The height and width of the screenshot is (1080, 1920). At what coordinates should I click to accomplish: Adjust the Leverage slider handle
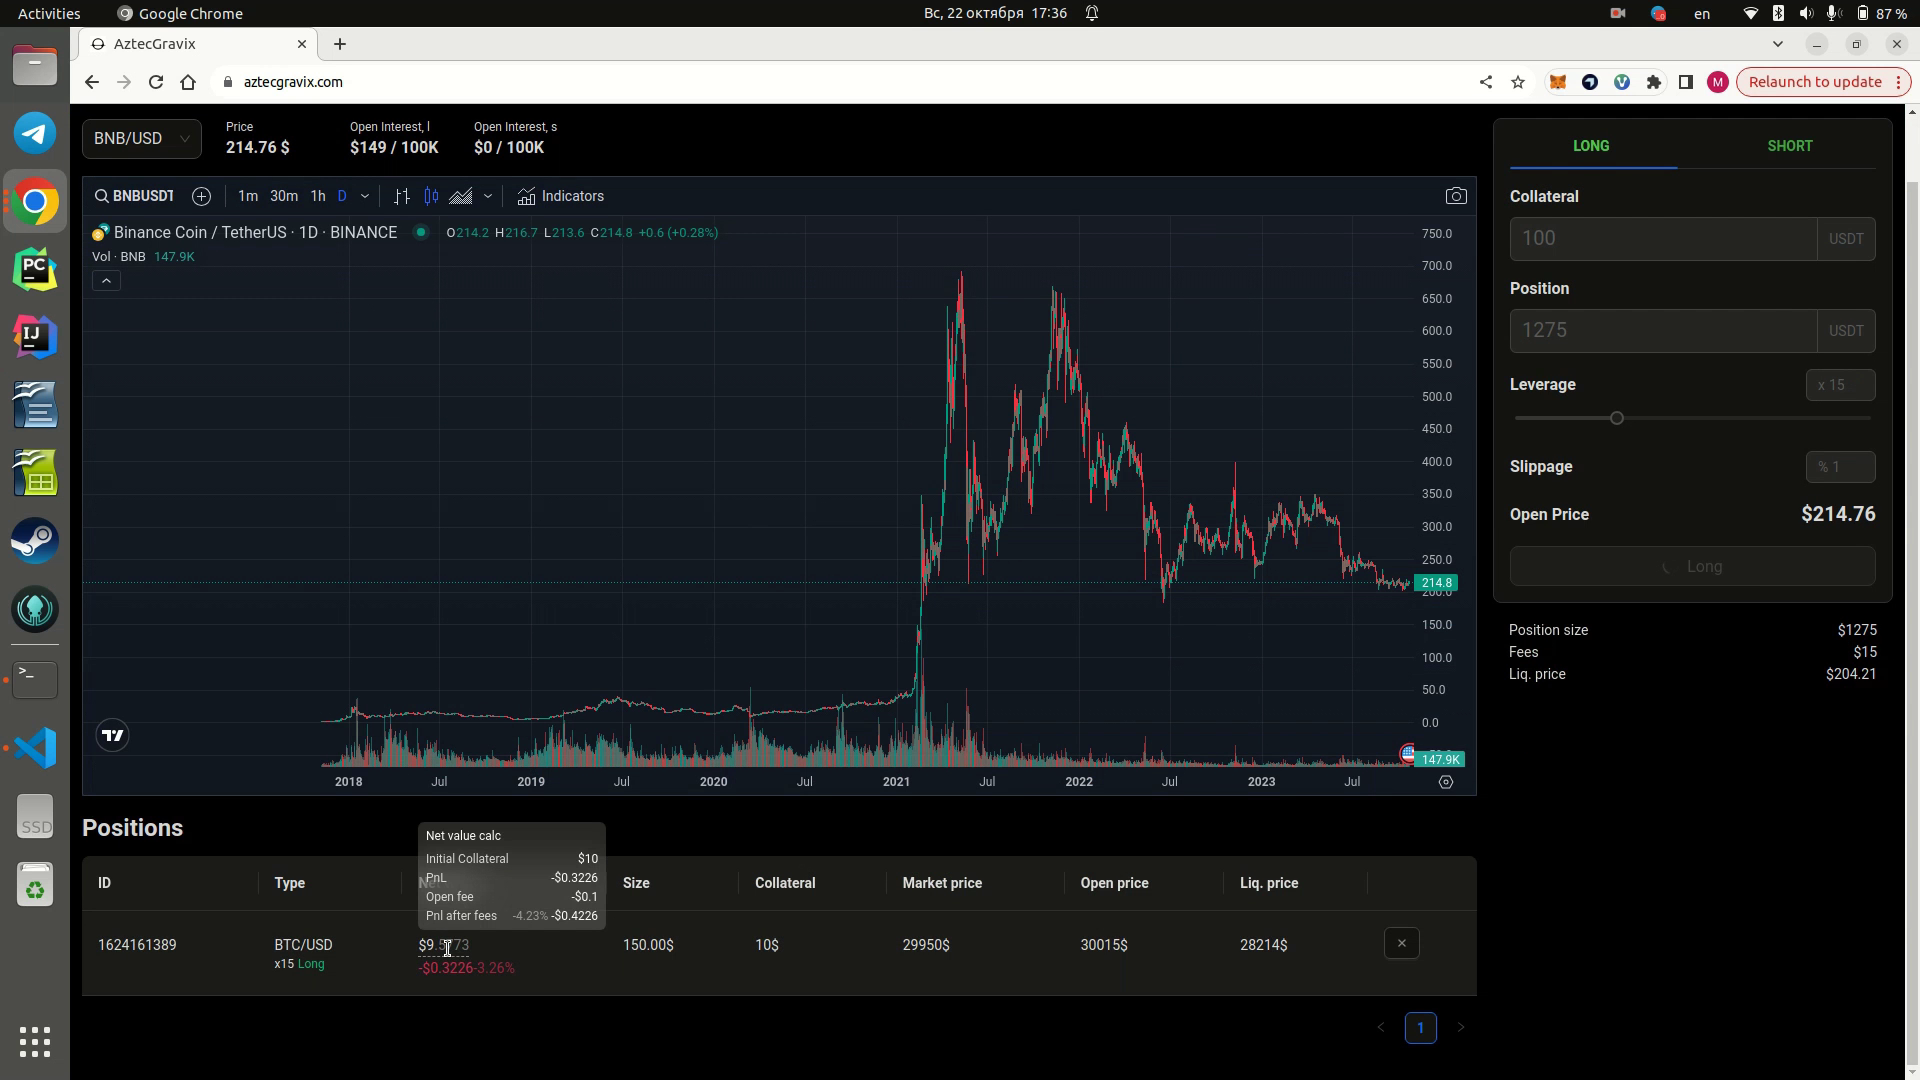(1616, 418)
